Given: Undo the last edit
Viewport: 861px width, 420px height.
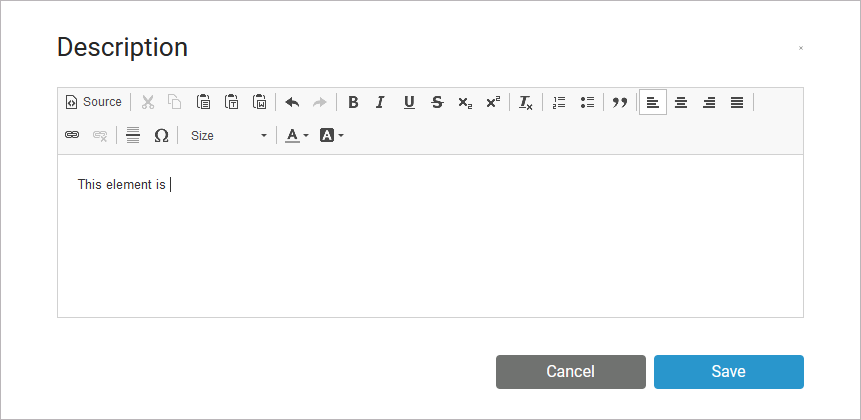Looking at the screenshot, I should [x=292, y=102].
